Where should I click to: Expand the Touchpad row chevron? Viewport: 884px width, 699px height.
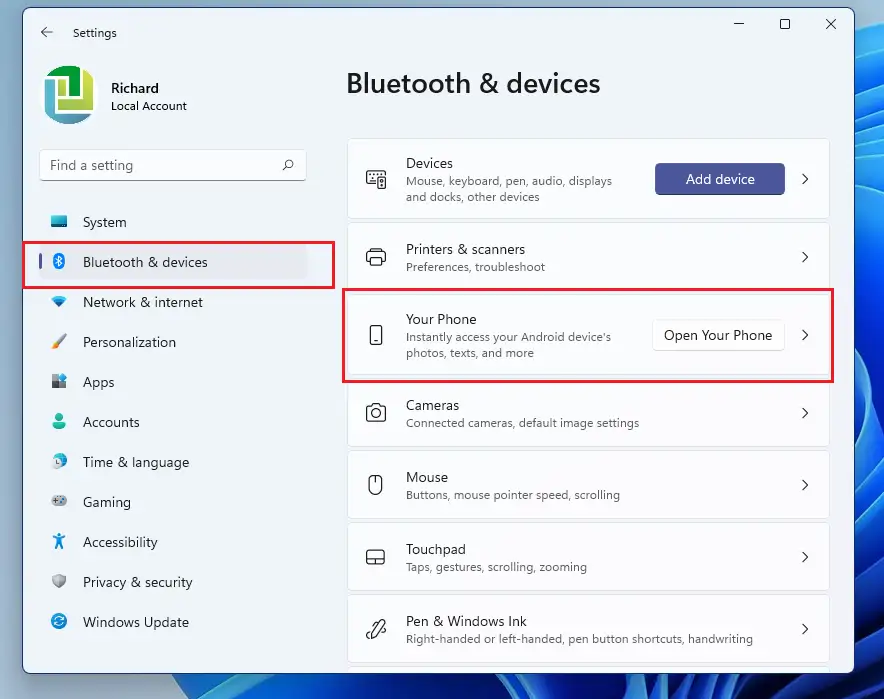[x=805, y=557]
